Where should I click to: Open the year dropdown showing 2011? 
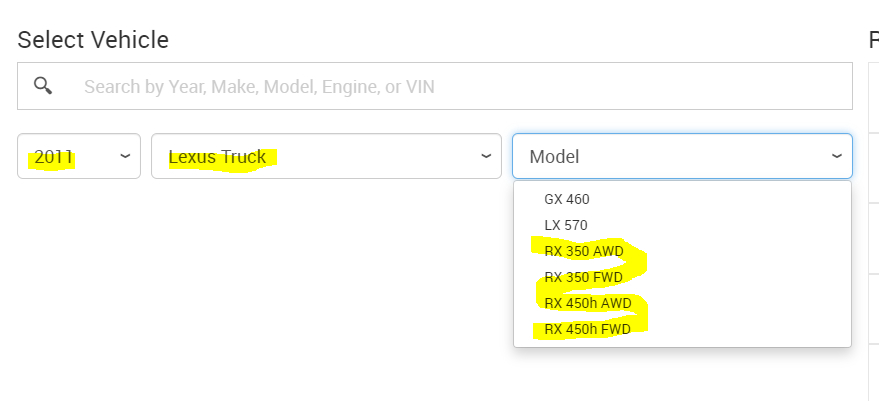coord(70,157)
